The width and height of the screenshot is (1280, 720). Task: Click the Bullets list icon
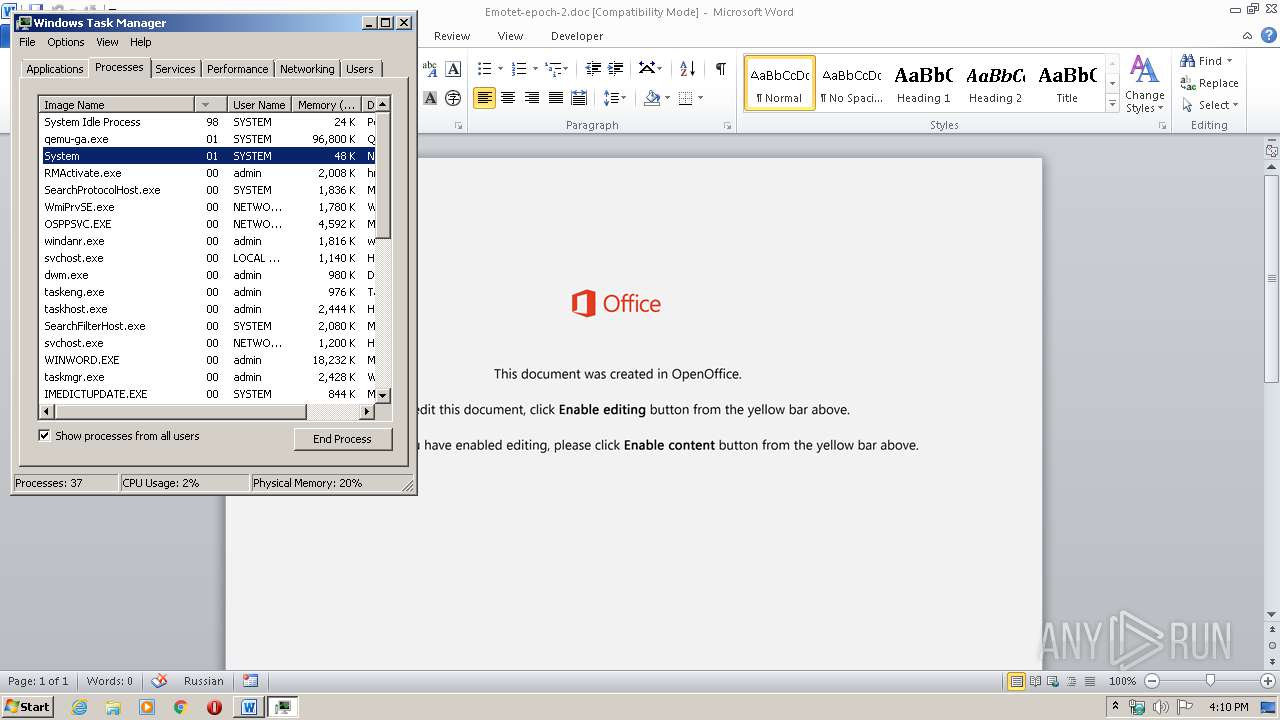click(x=485, y=68)
